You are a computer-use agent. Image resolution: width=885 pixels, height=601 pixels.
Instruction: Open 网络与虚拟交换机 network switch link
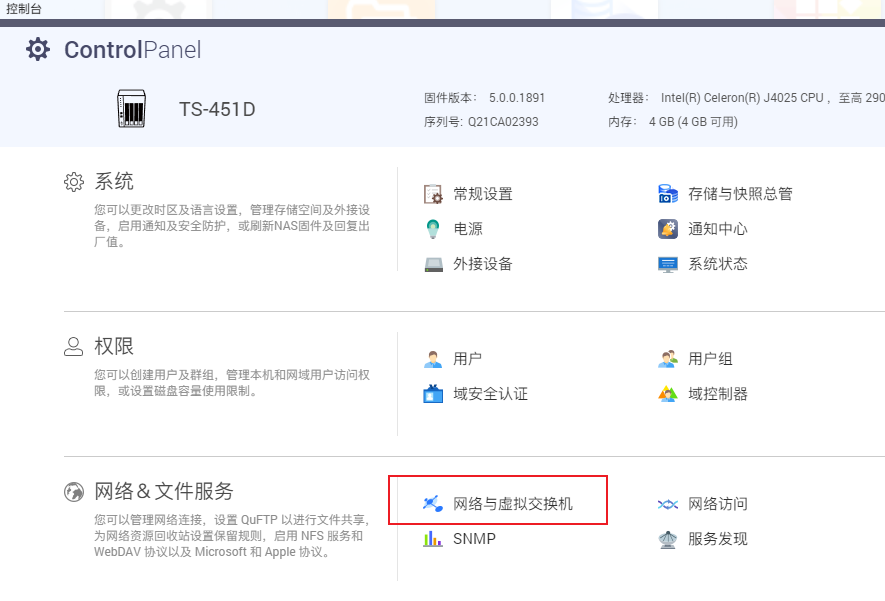pyautogui.click(x=512, y=504)
